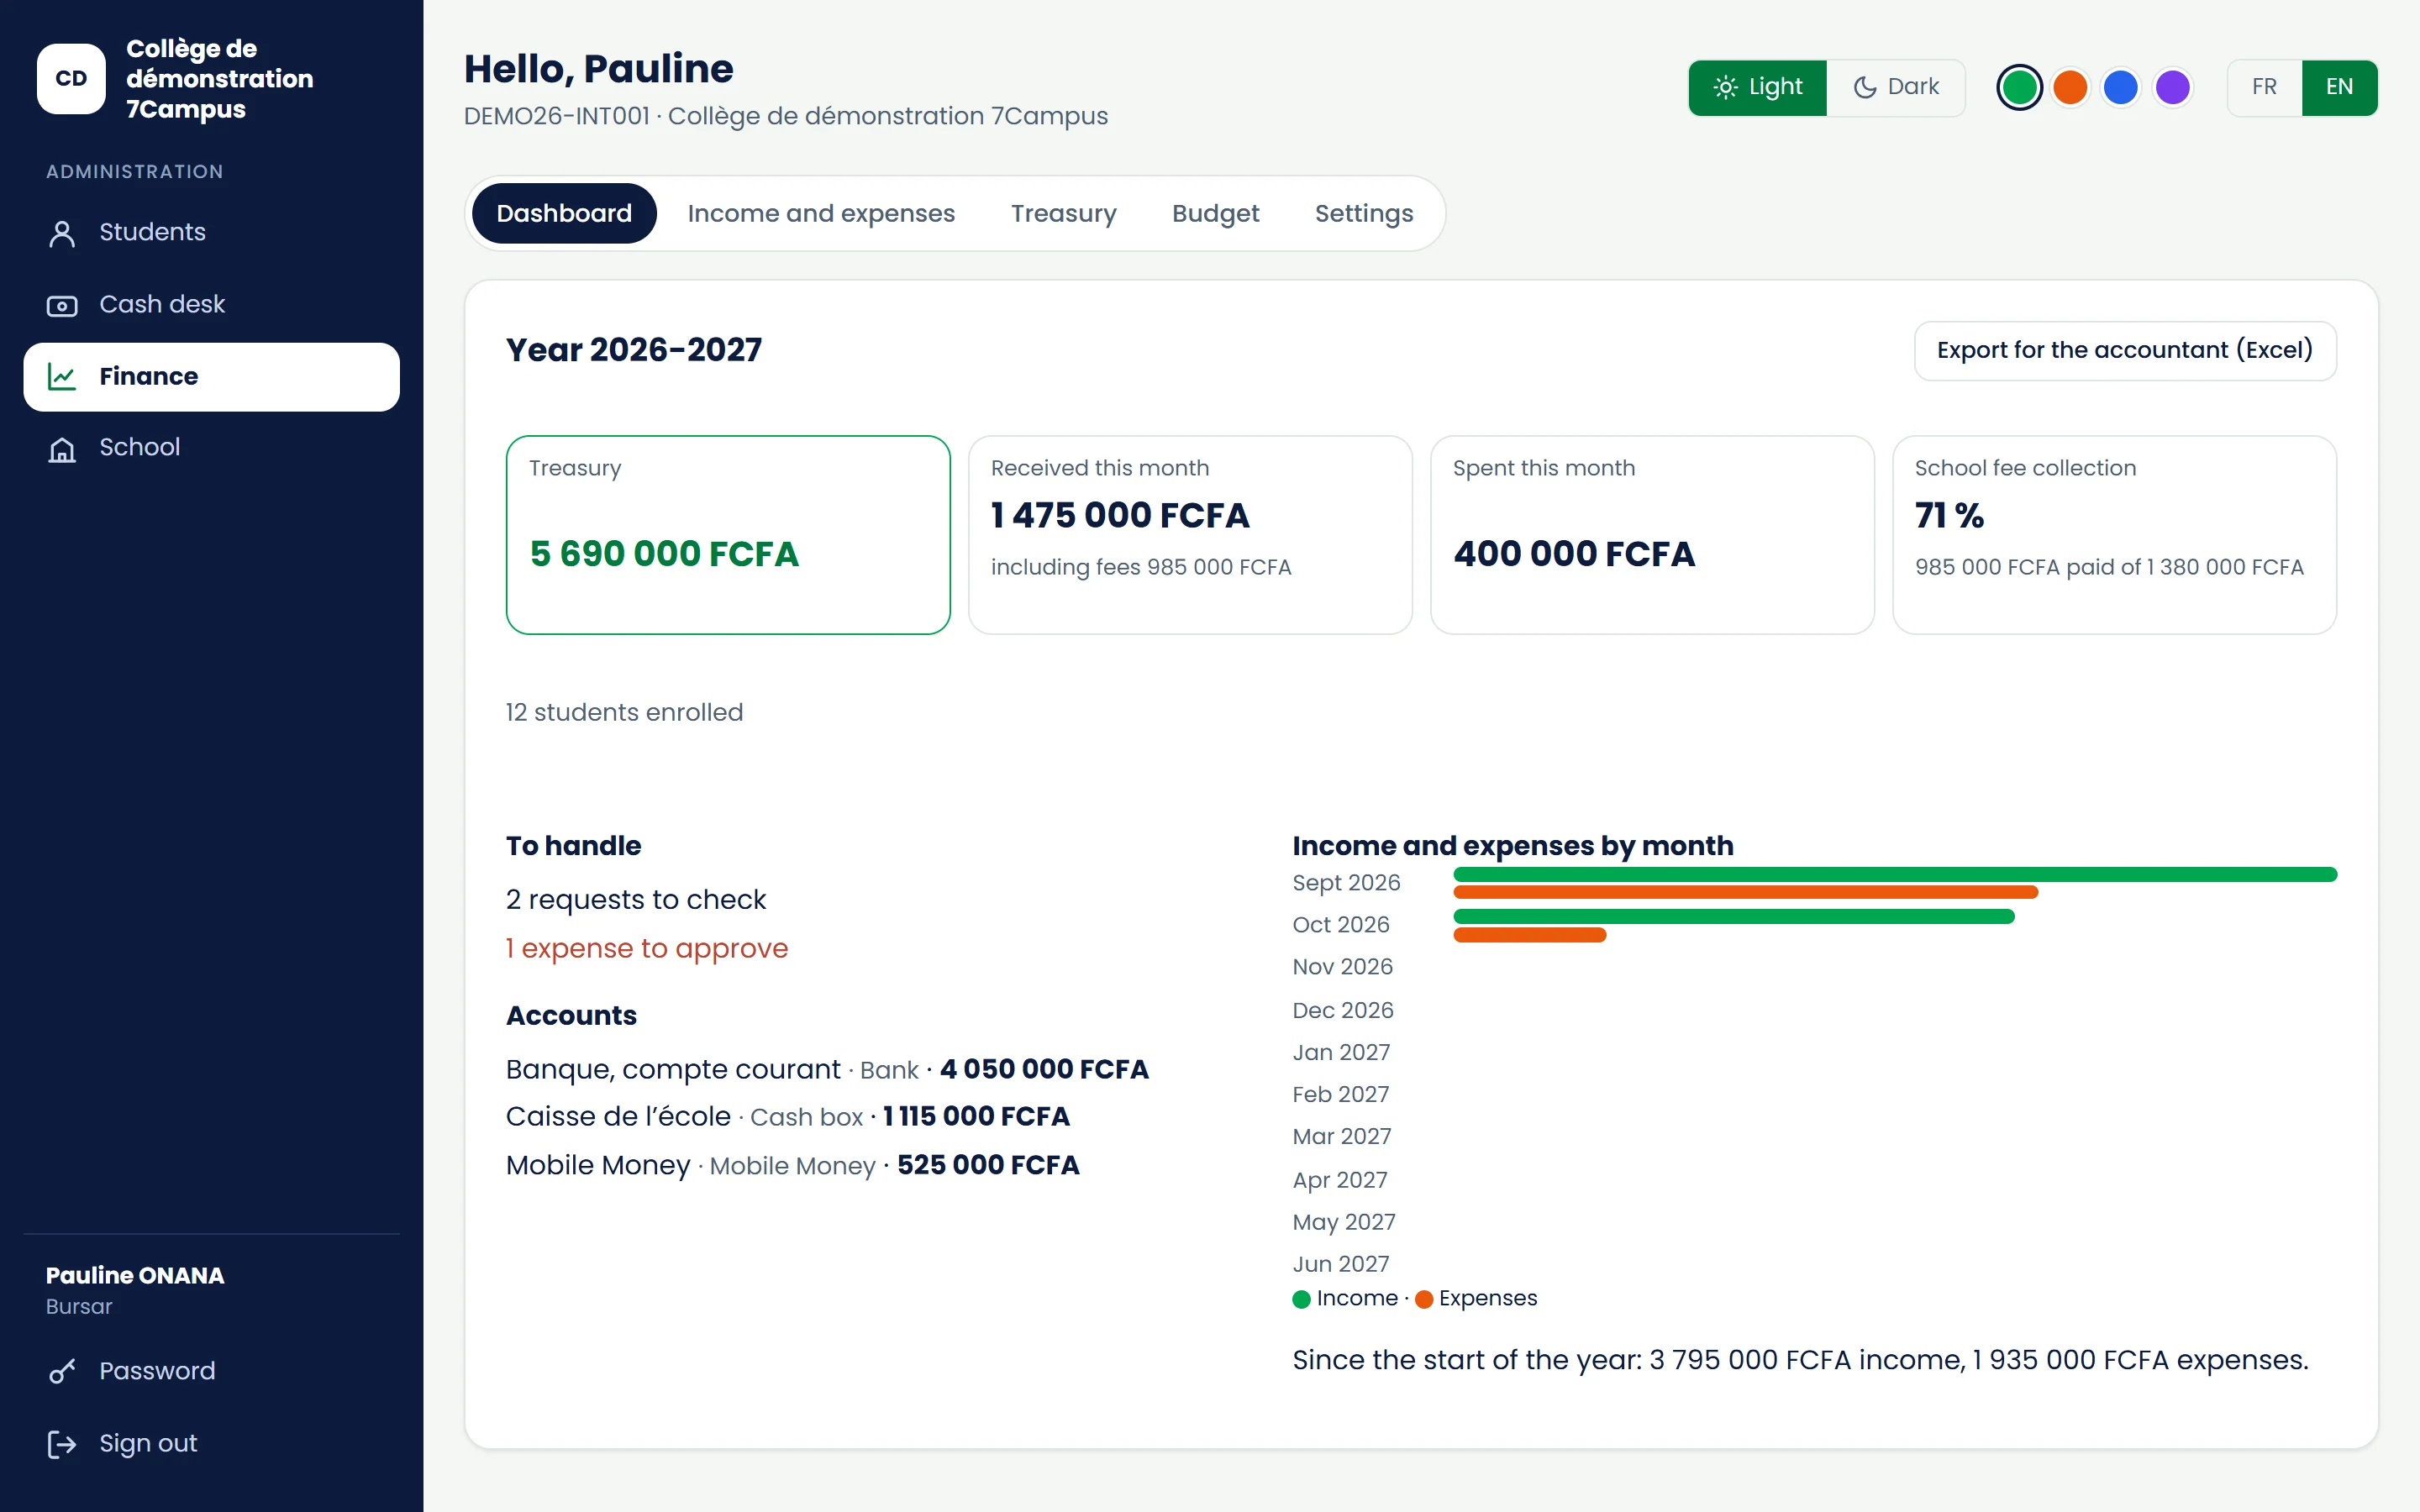
Task: Click the Cash desk banknote icon
Action: (62, 305)
